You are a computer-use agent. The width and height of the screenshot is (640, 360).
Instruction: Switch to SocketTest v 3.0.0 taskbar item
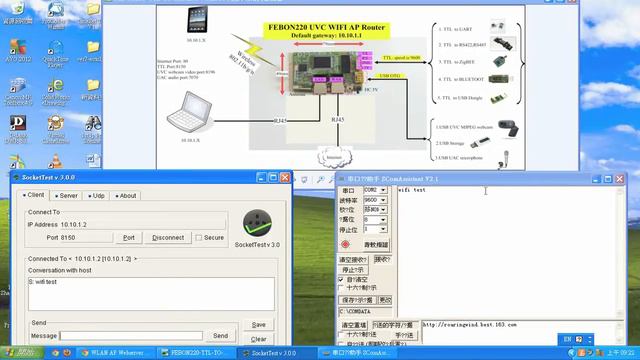(277, 353)
